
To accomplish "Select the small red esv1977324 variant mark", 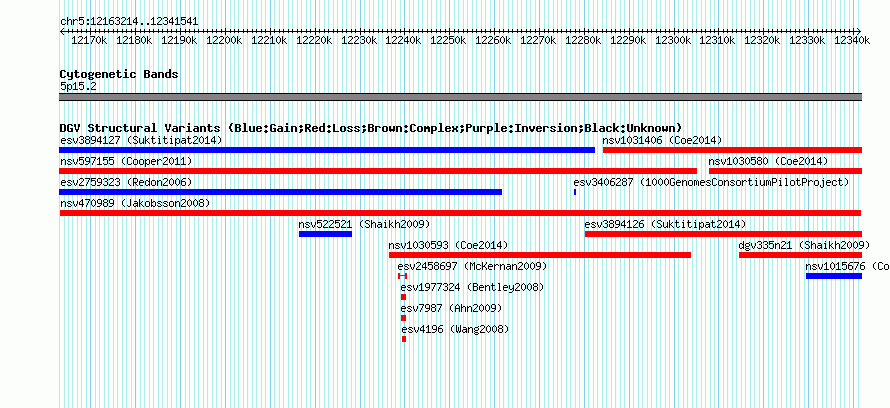I will coord(404,297).
